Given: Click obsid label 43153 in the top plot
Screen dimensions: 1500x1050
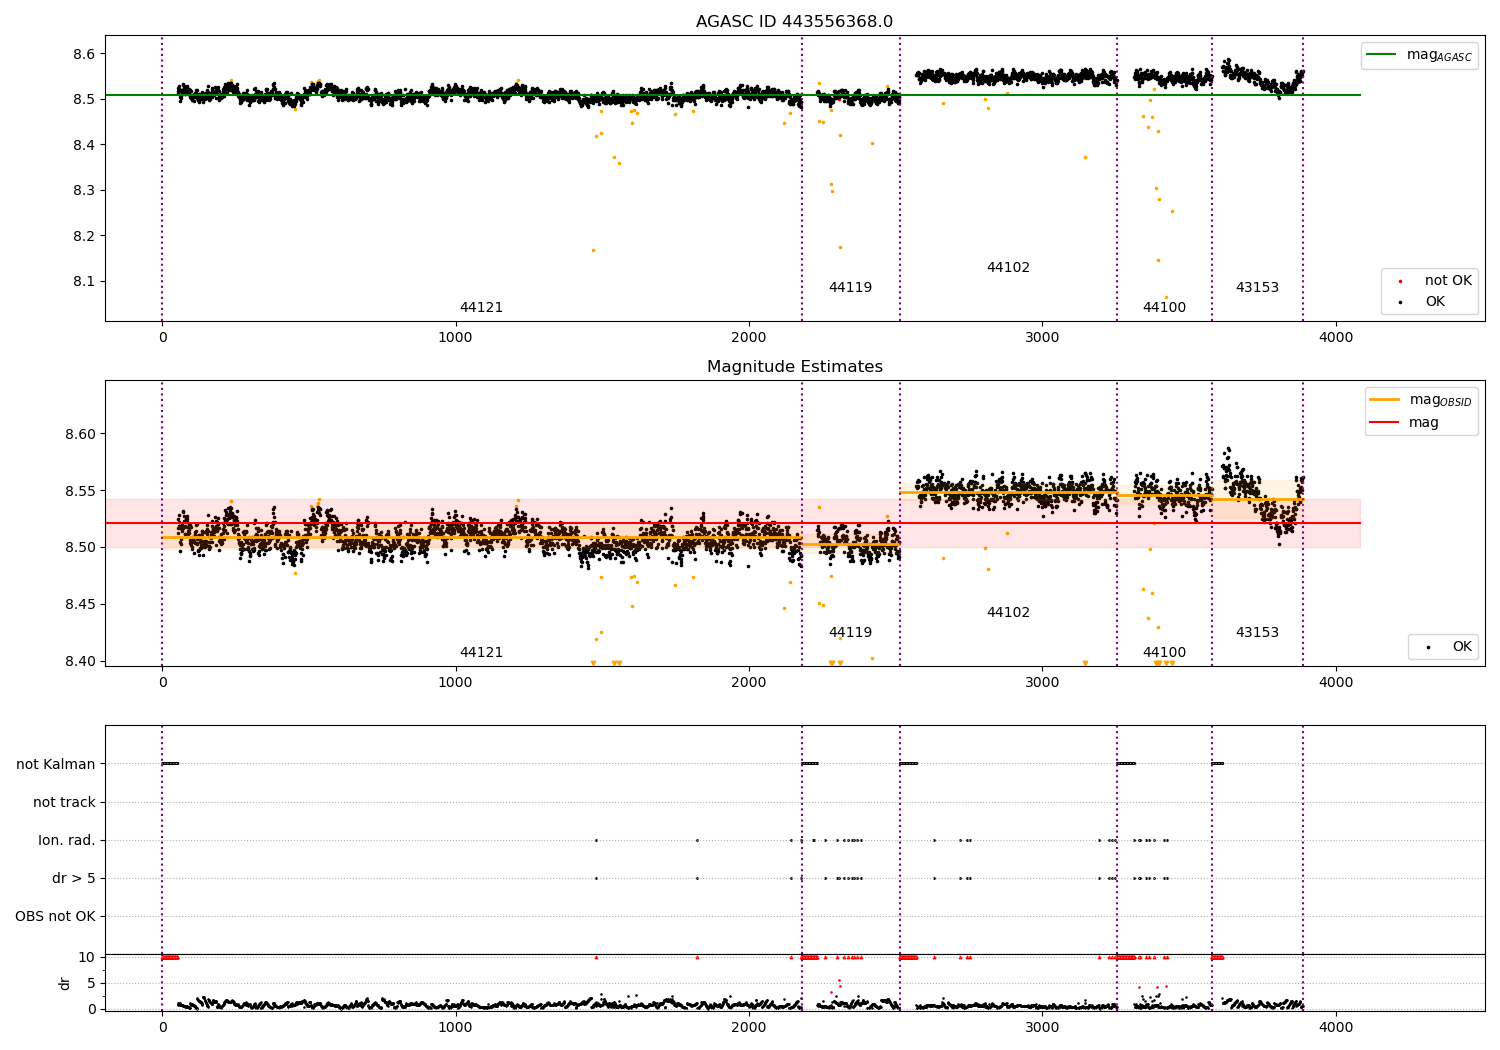Looking at the screenshot, I should (1257, 287).
